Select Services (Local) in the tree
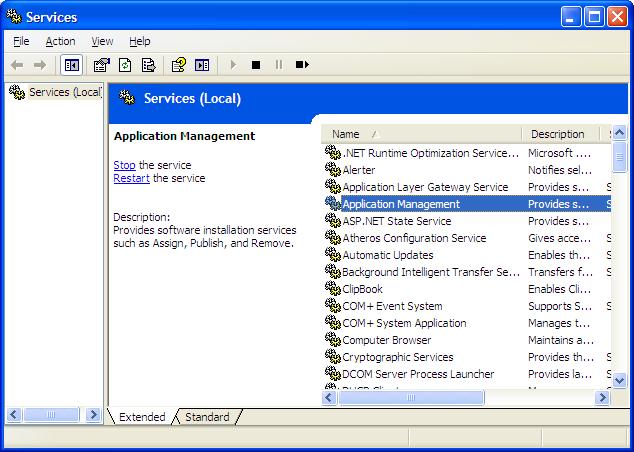The height and width of the screenshot is (452, 634). point(65,92)
